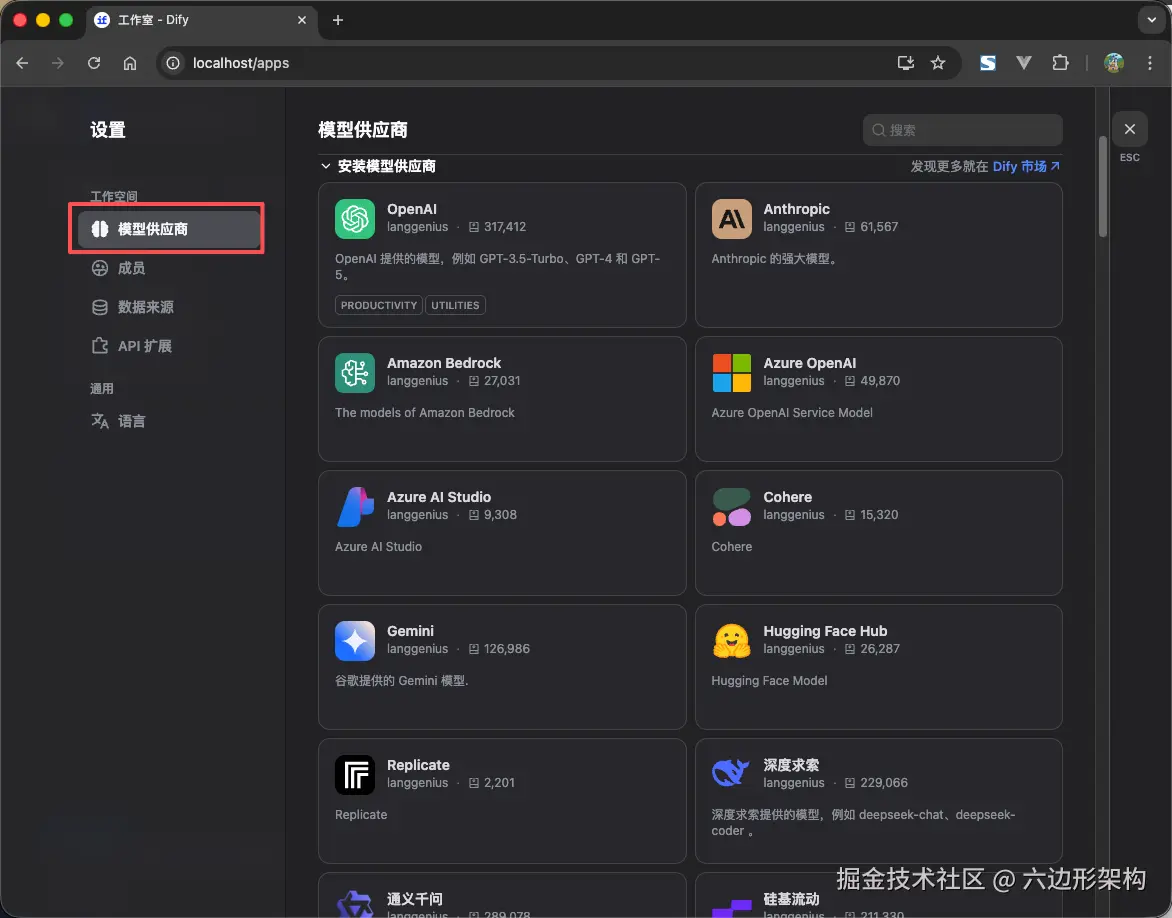Click the Azure AI Studio logo
Screen dimensions: 1172x918
click(x=355, y=507)
